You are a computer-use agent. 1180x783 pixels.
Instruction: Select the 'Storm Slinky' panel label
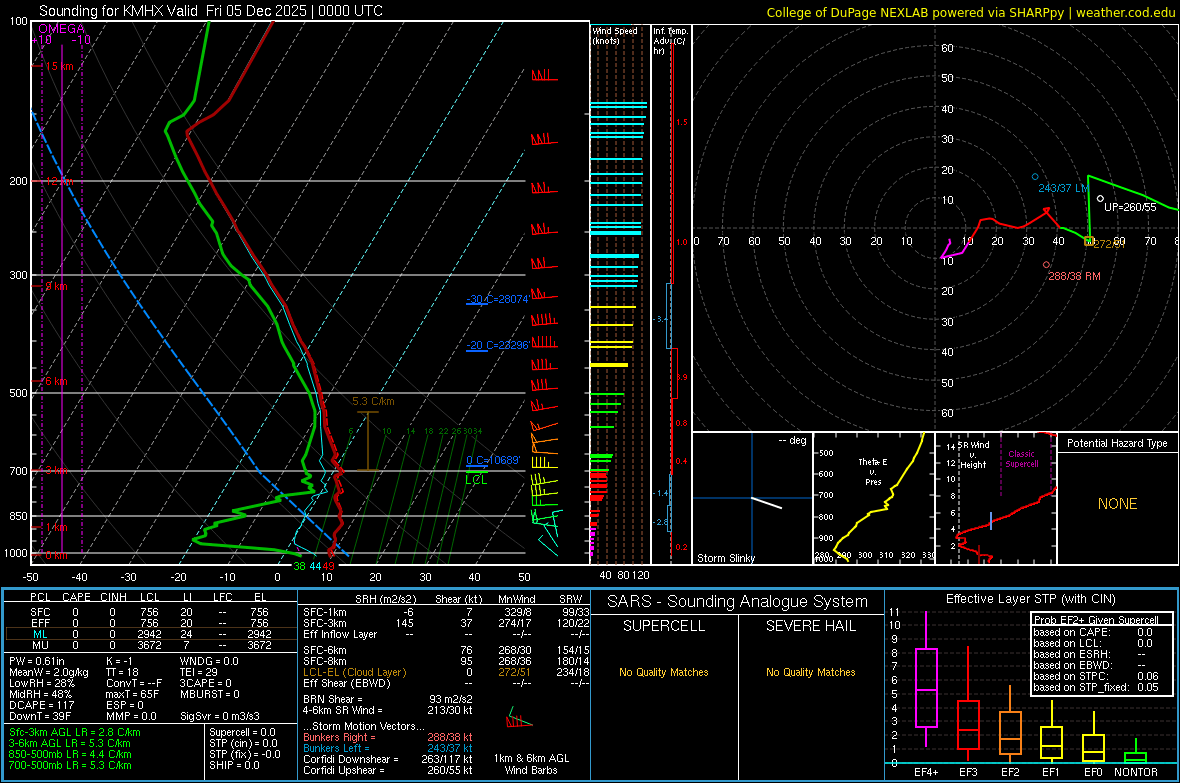725,558
